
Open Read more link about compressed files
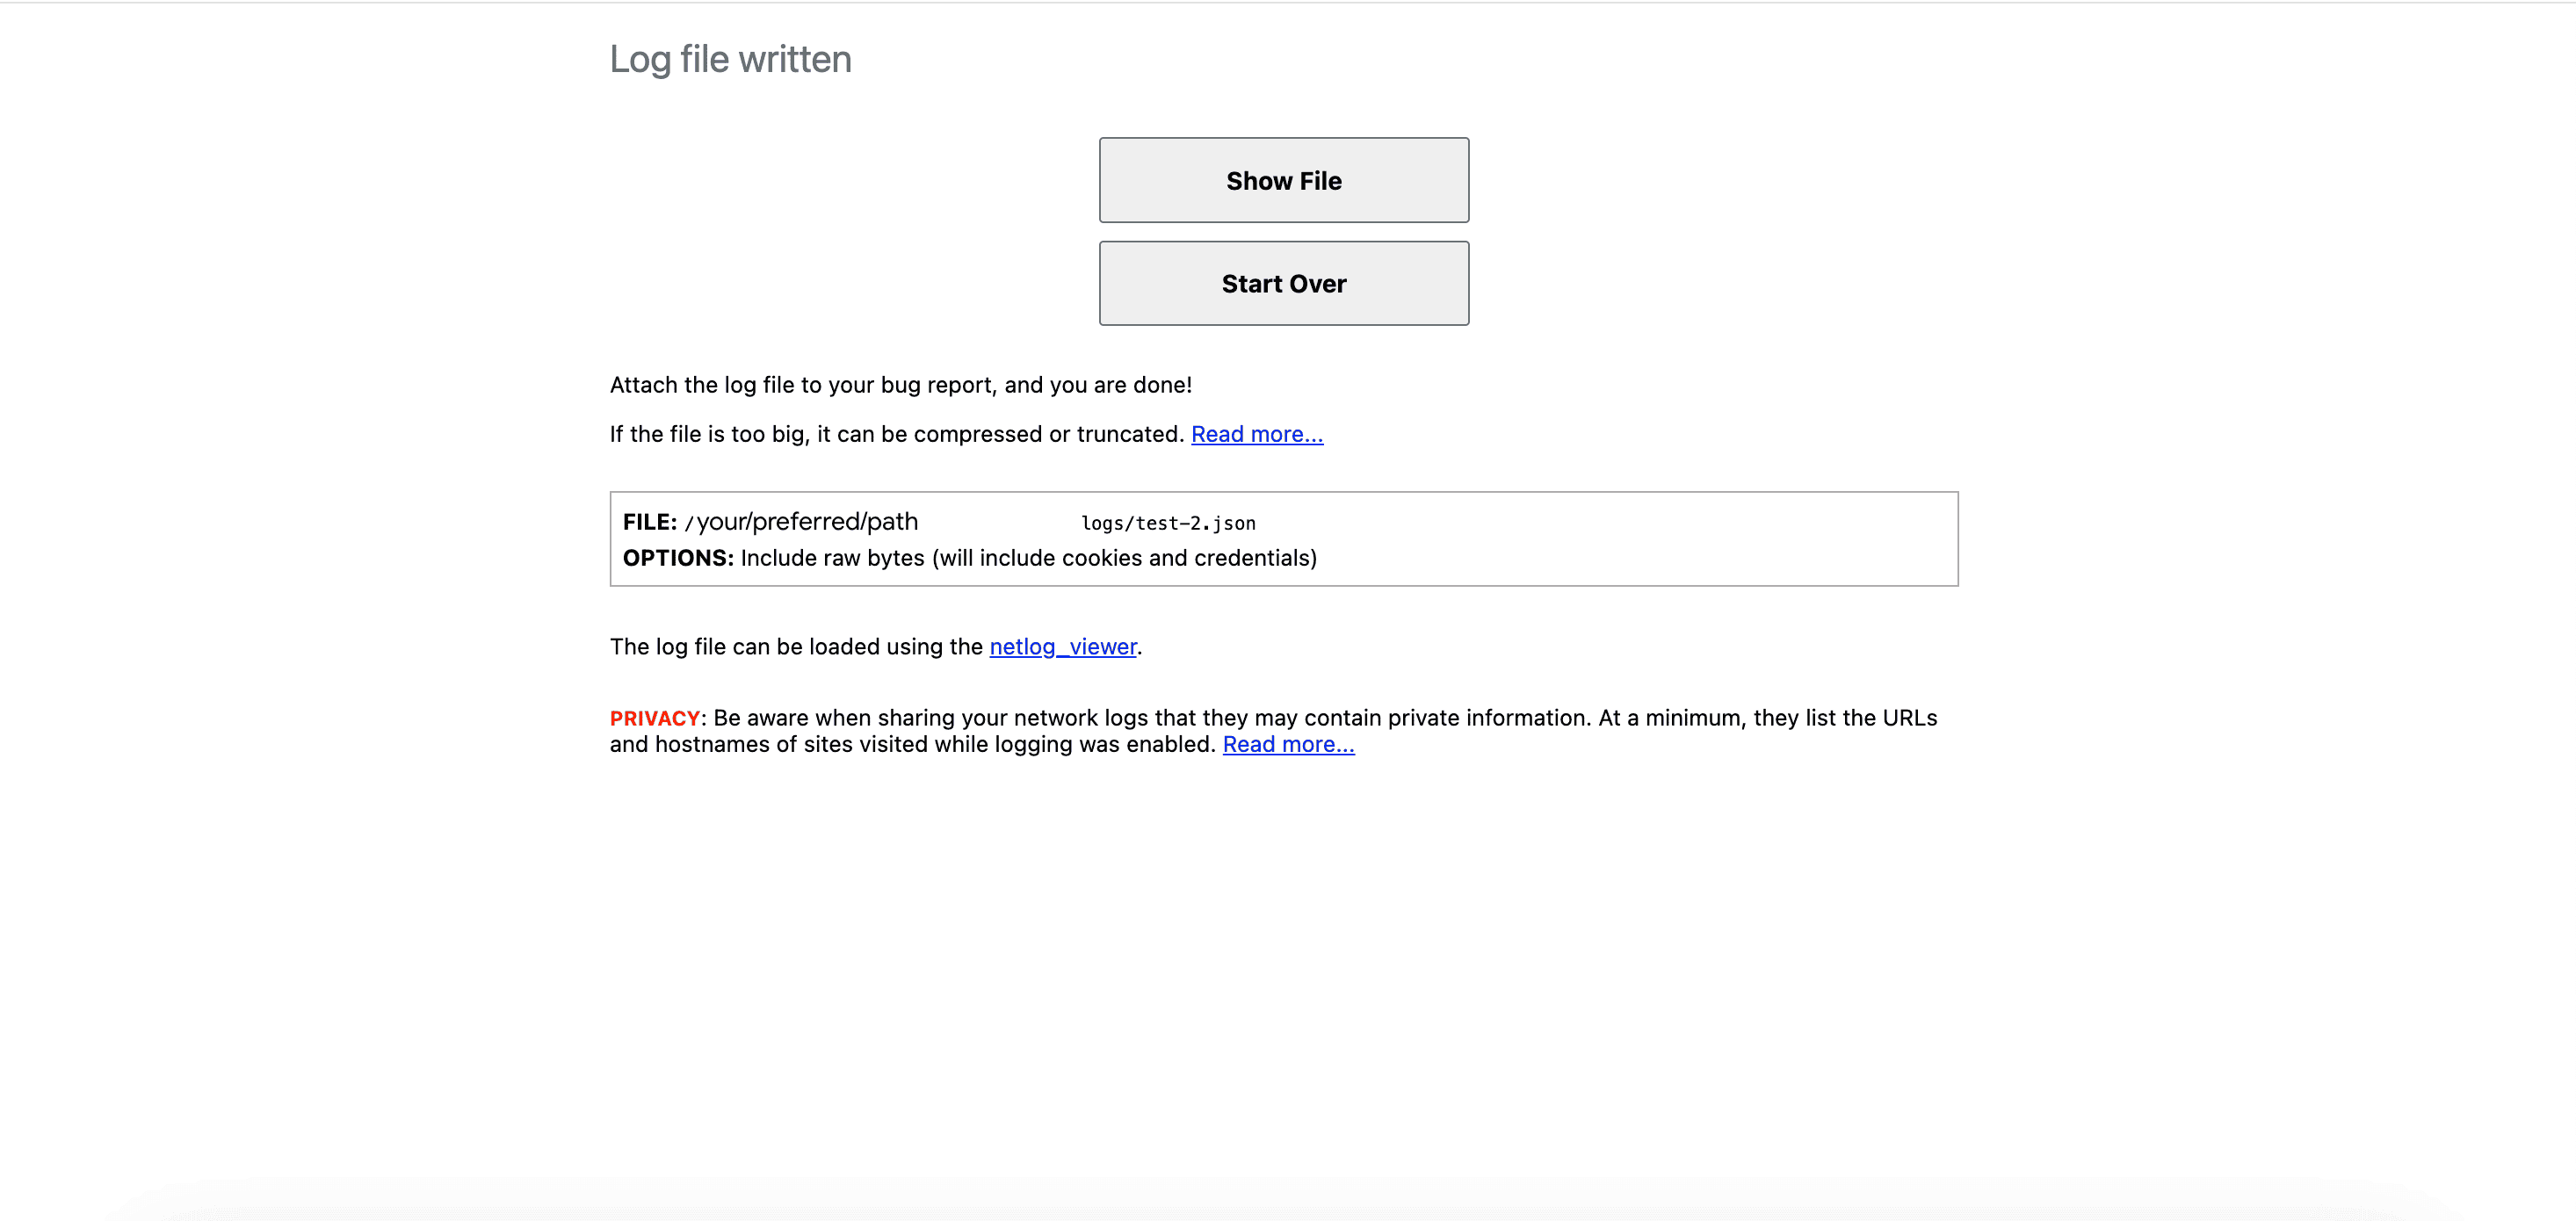coord(1257,434)
